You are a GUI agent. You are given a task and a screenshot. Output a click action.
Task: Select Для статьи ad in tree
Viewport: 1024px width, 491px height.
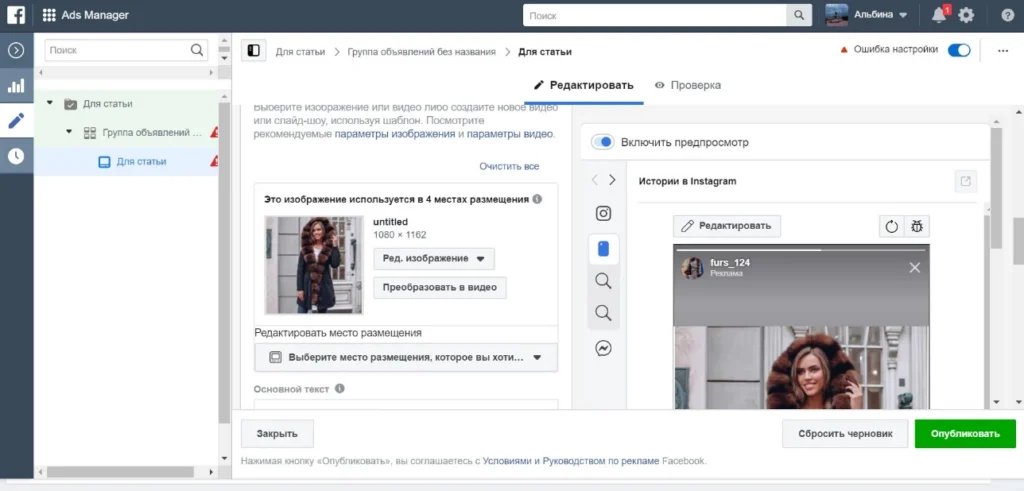[141, 161]
